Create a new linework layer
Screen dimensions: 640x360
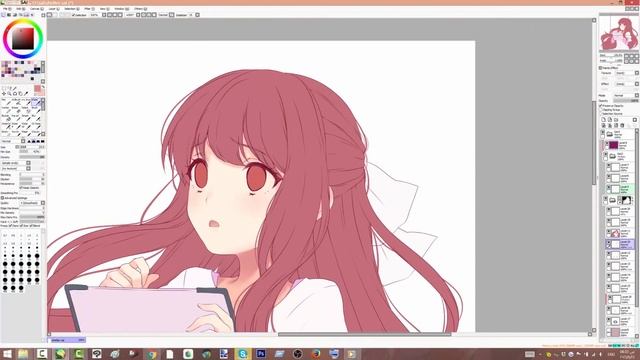point(610,120)
